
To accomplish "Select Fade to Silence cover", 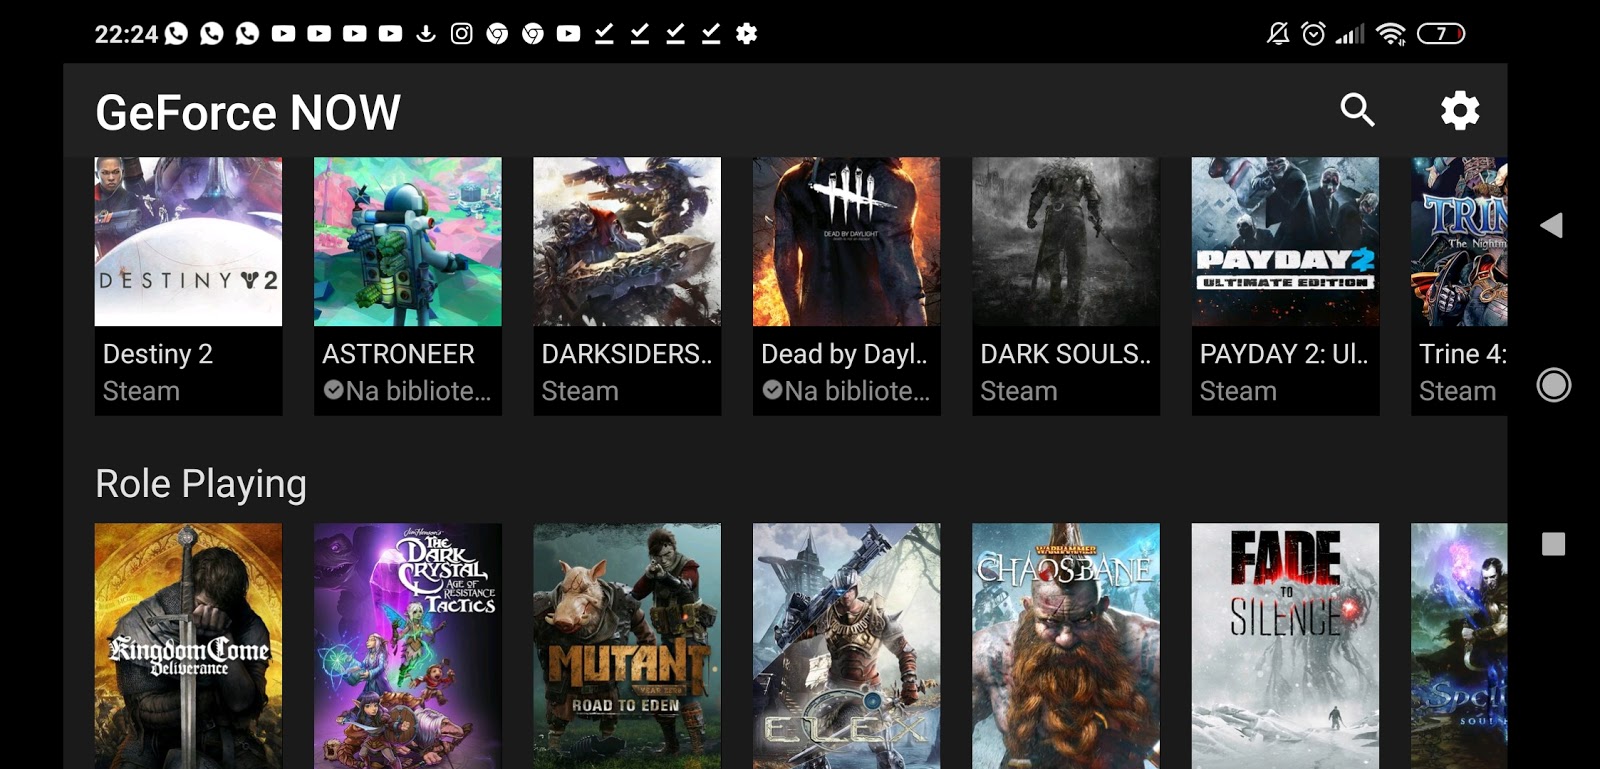I will [1285, 646].
